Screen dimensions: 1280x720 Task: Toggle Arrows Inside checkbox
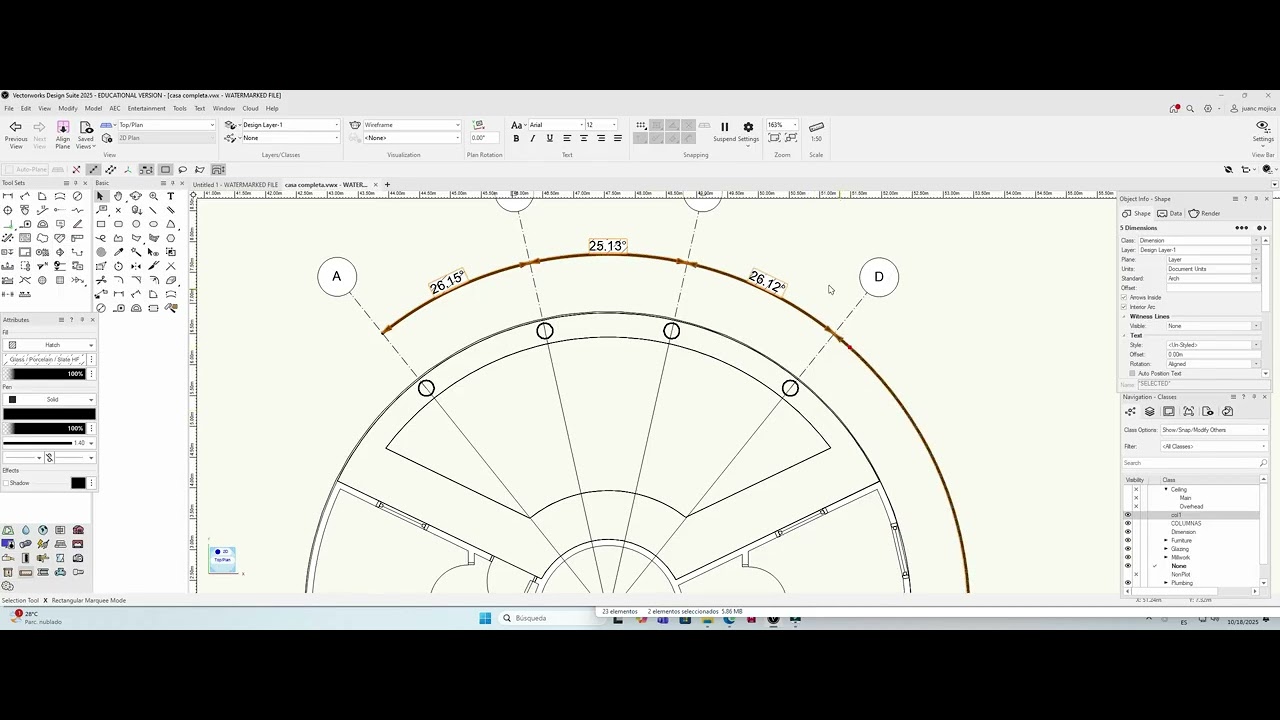(x=1124, y=298)
